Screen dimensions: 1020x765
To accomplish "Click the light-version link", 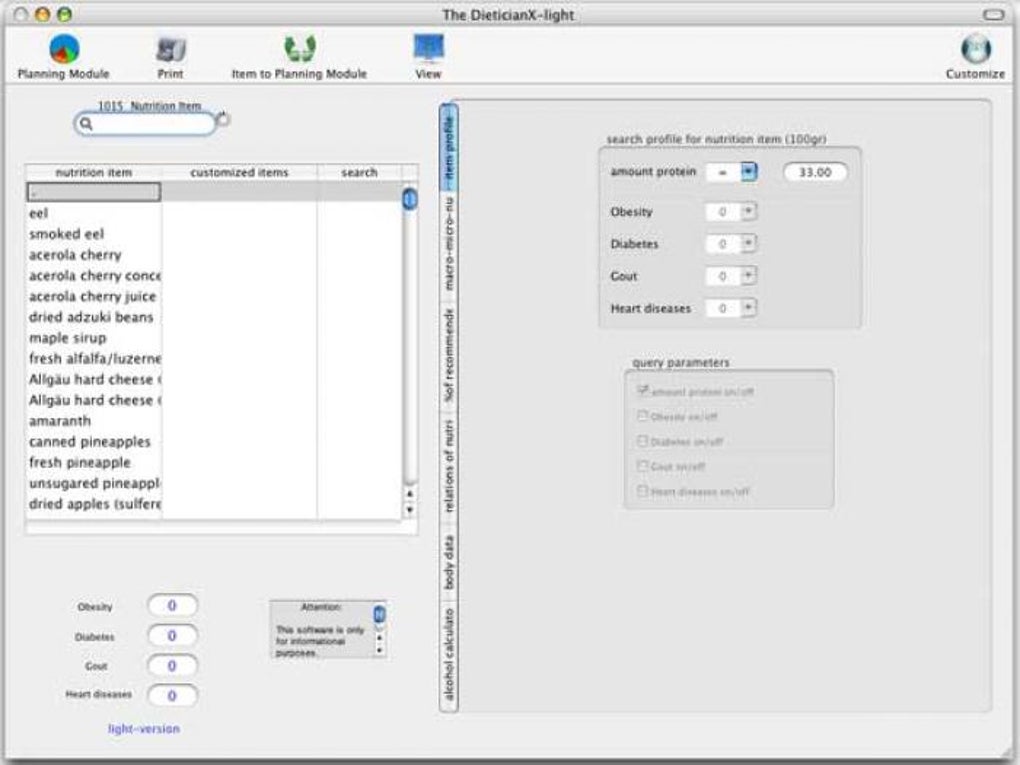I will click(144, 729).
